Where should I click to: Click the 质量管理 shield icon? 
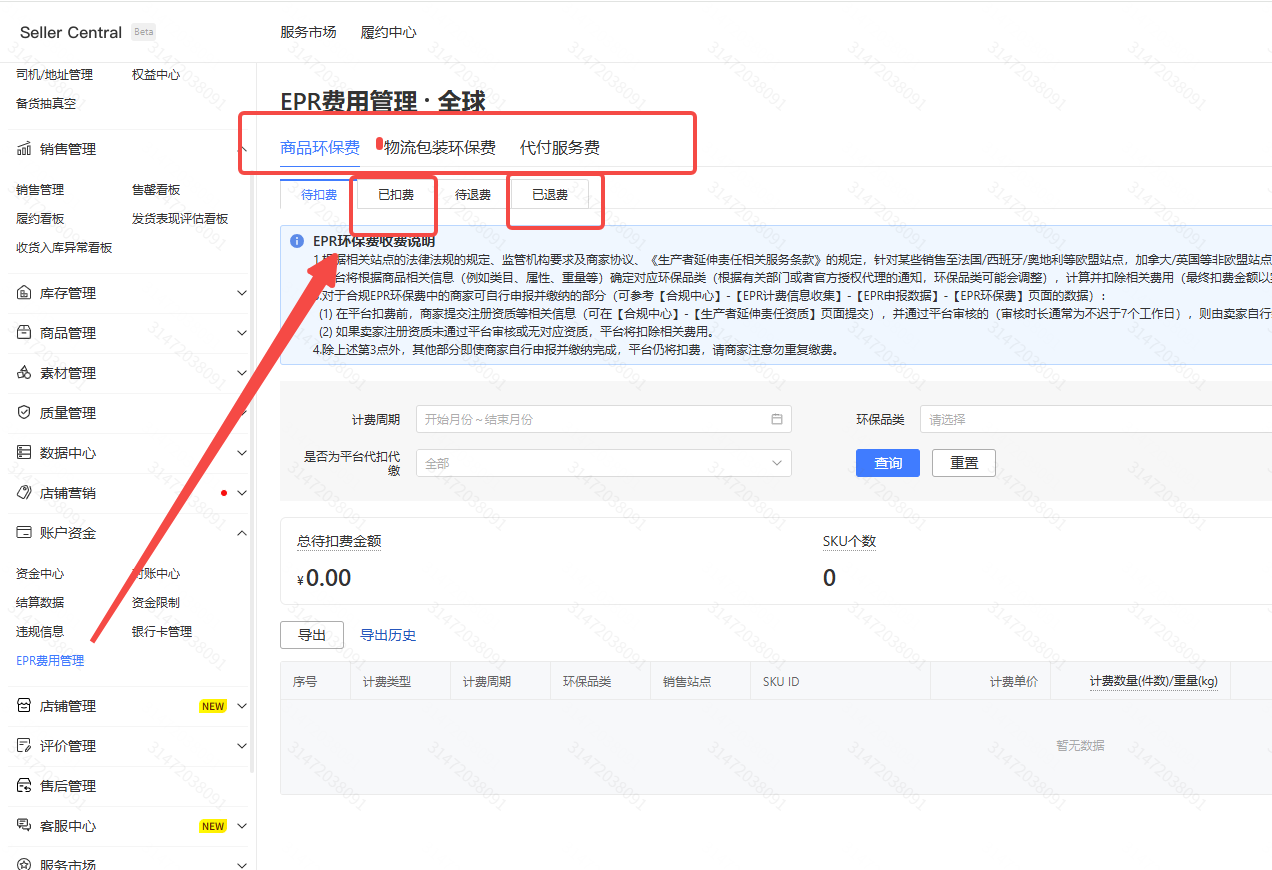(24, 413)
